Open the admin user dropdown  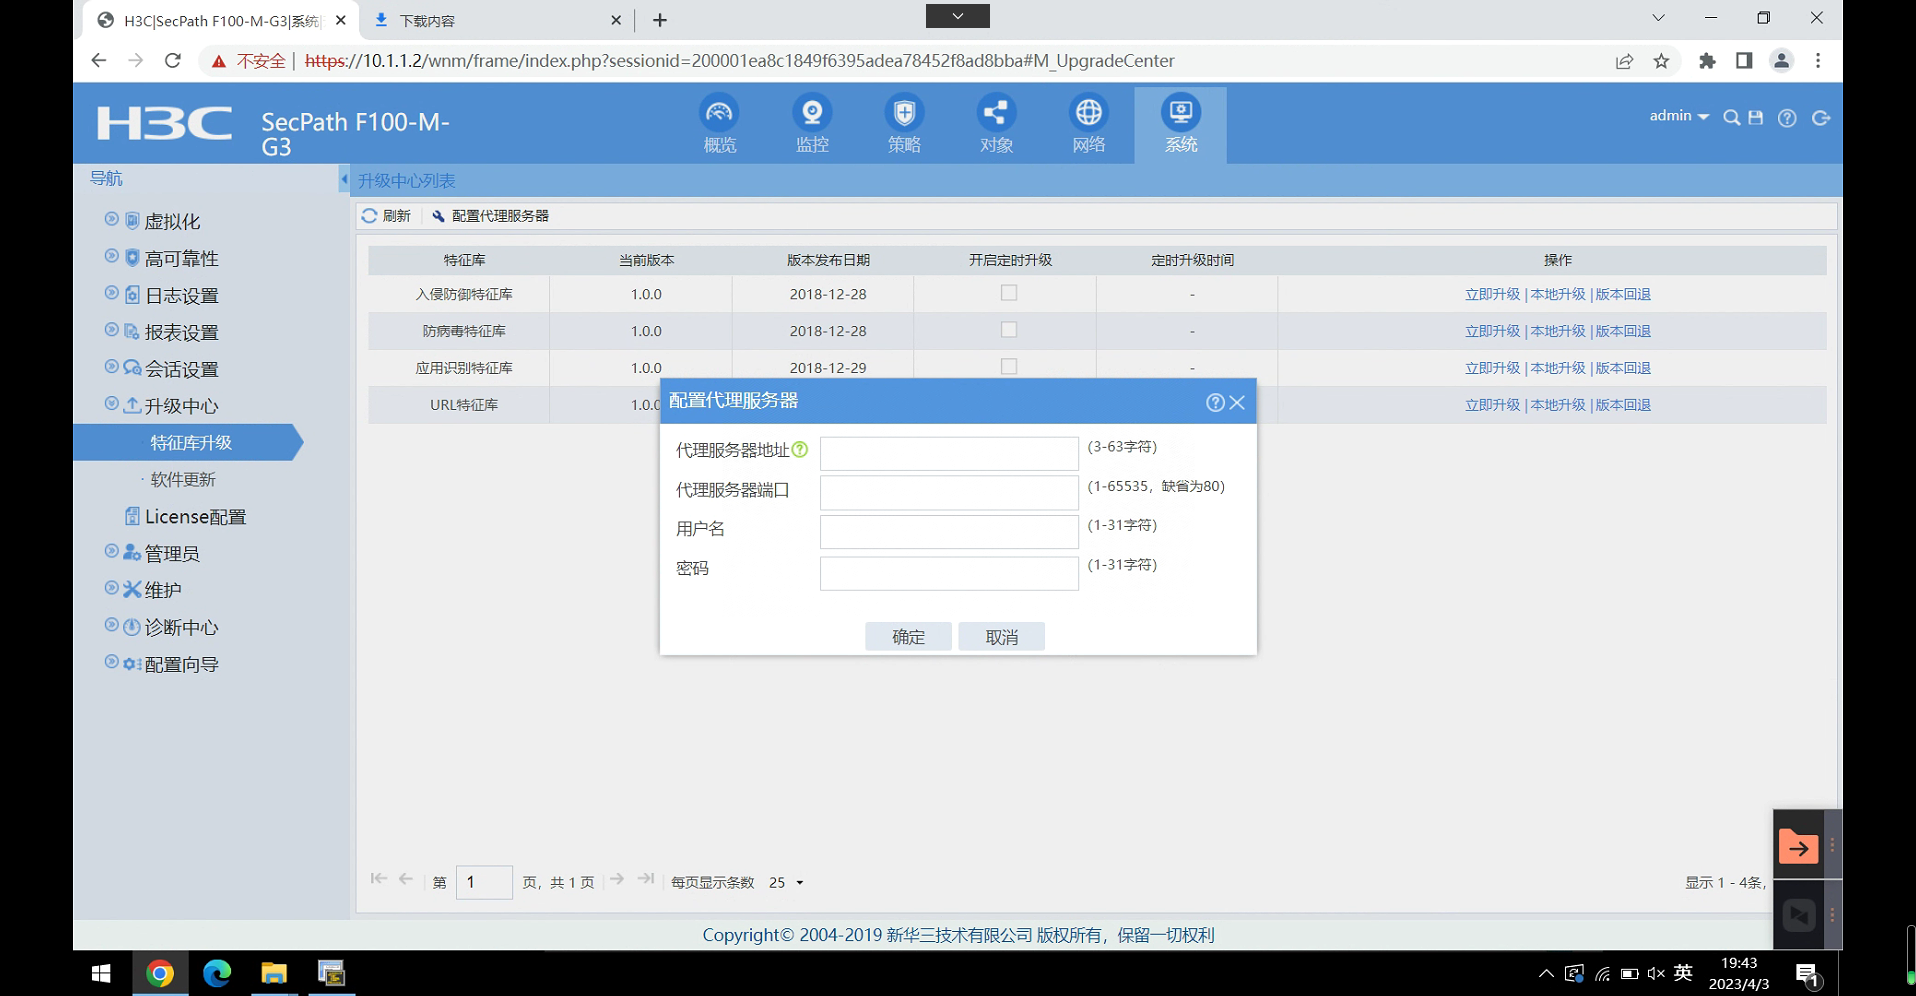[1679, 116]
